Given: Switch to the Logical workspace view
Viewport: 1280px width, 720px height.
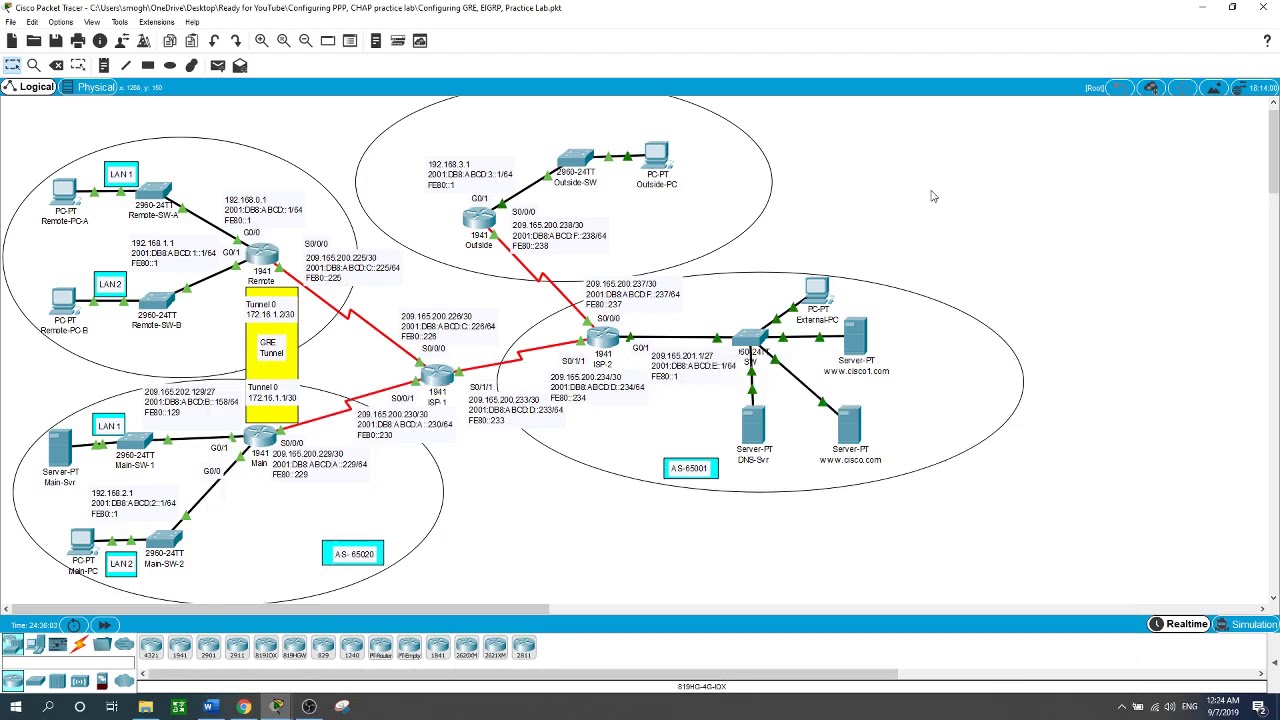Looking at the screenshot, I should click(28, 87).
